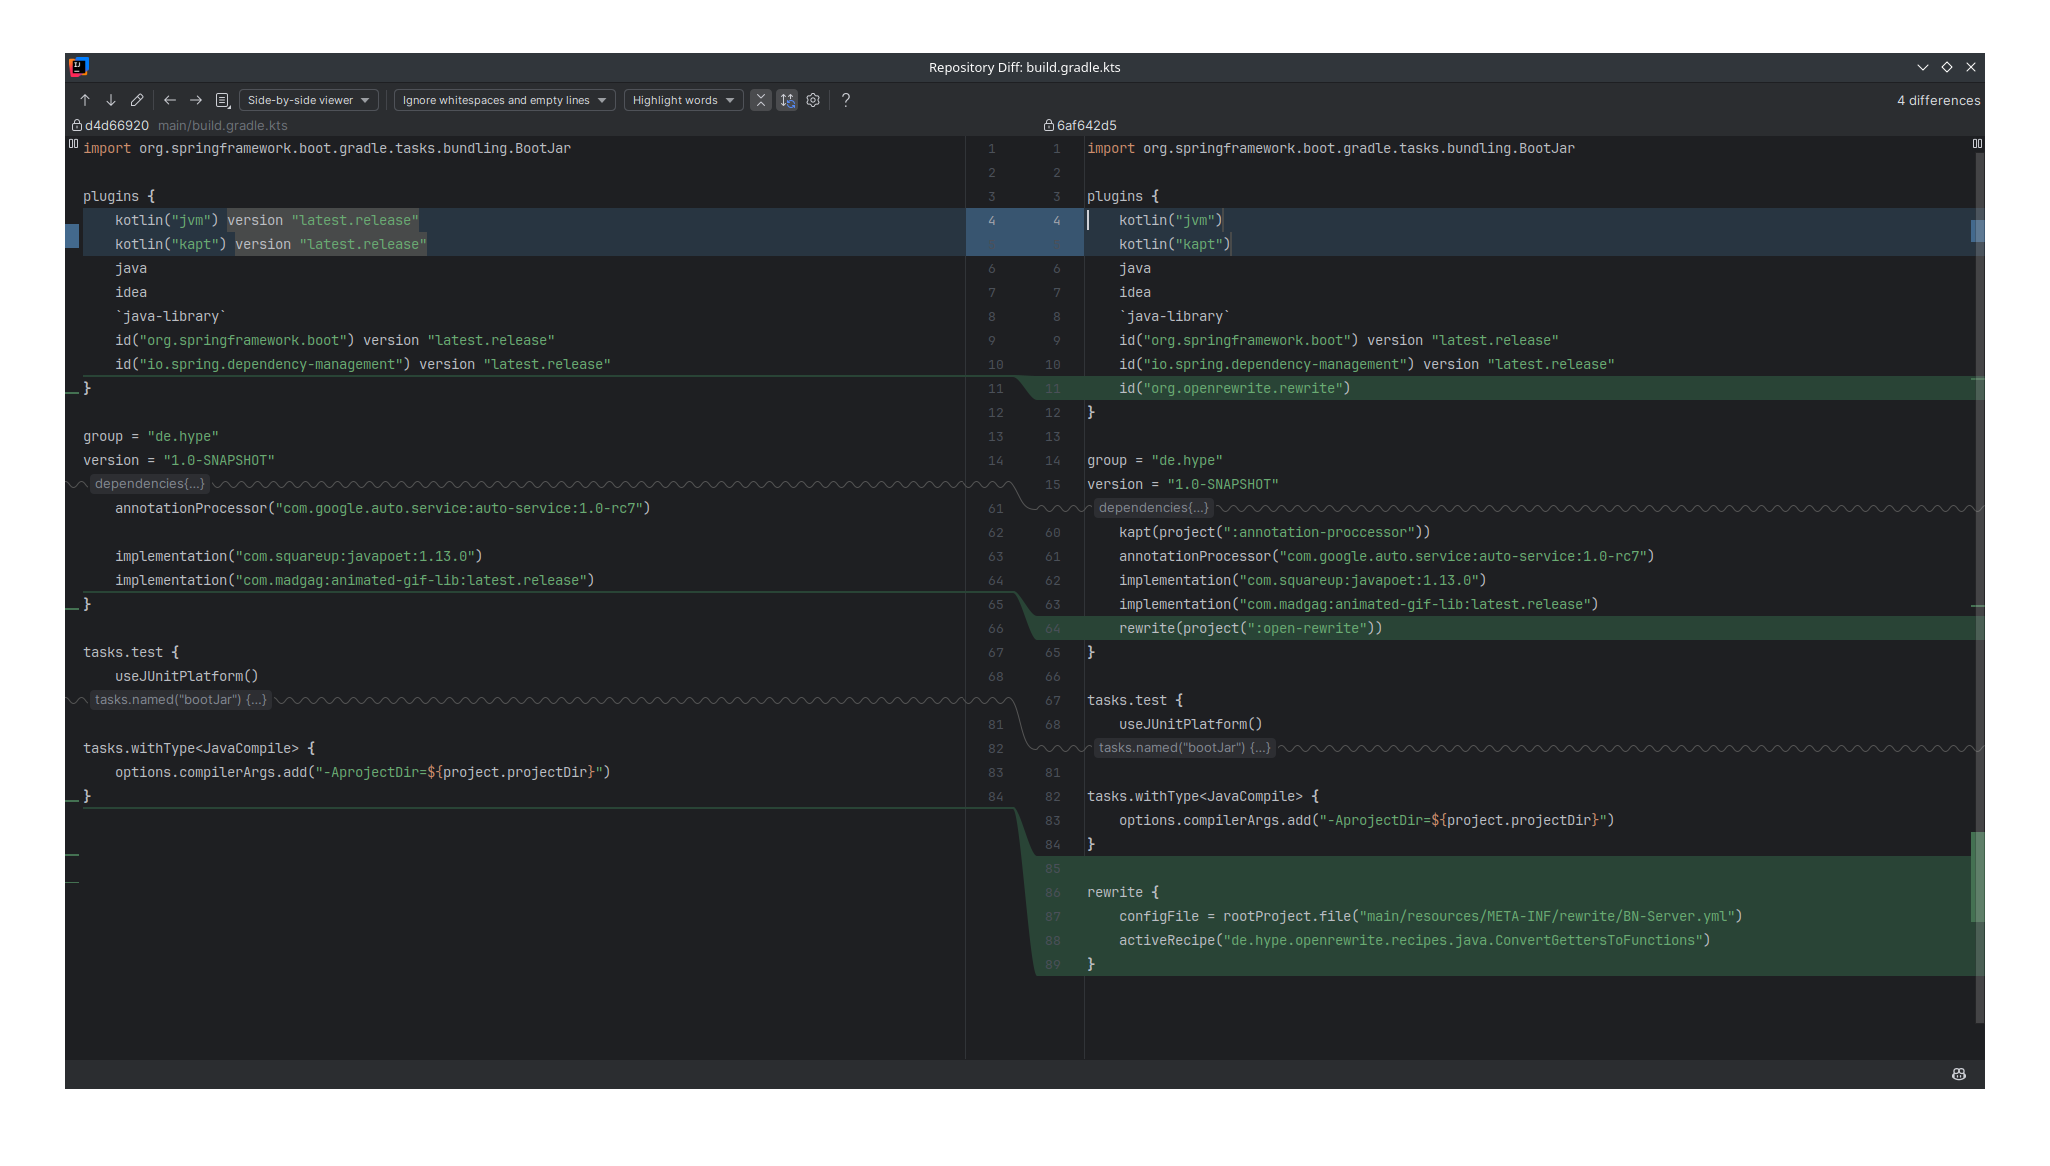Open diff settings gear icon
Image resolution: width=2050 pixels, height=1166 pixels.
click(813, 100)
